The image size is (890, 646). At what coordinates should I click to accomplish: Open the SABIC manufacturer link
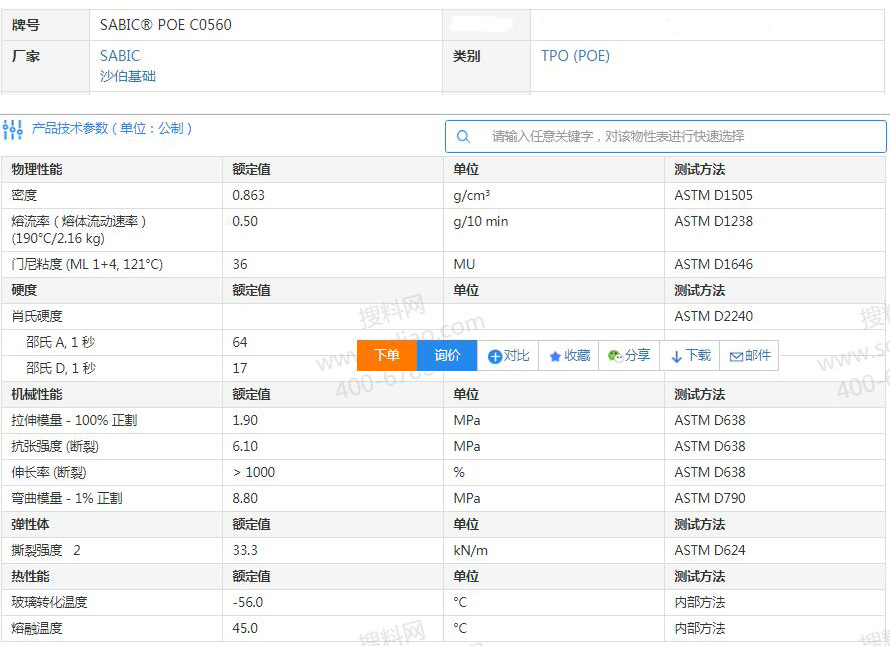(x=120, y=56)
